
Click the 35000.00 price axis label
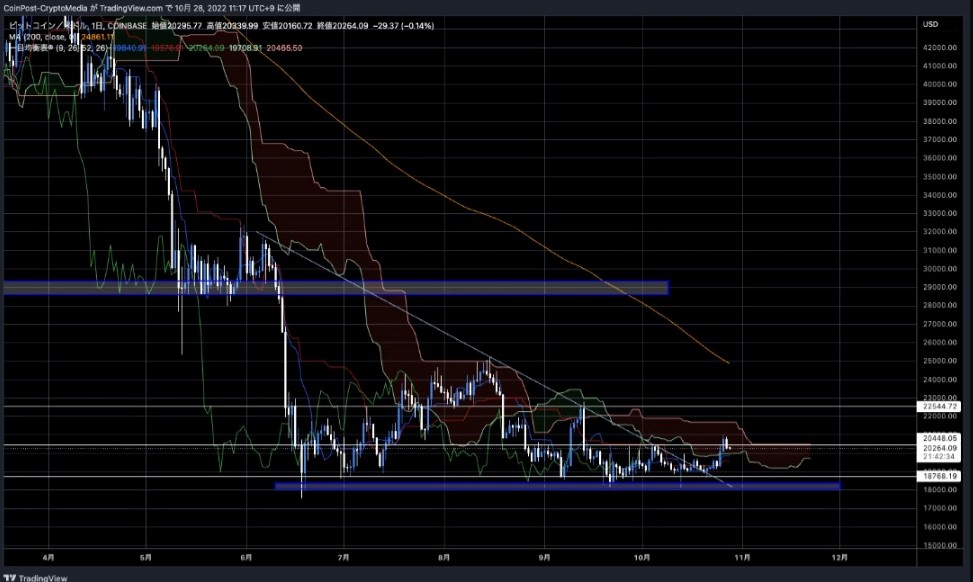tap(940, 177)
